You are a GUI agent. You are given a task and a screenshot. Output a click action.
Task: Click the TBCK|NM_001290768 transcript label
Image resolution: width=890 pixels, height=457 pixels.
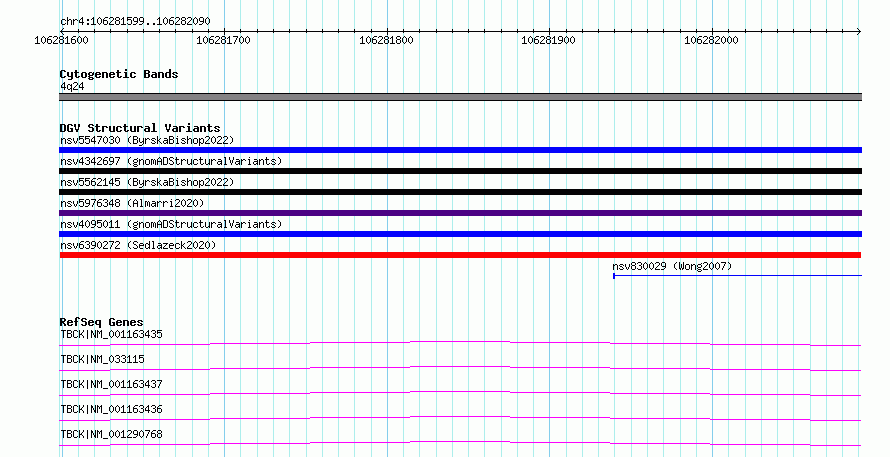pyautogui.click(x=111, y=434)
